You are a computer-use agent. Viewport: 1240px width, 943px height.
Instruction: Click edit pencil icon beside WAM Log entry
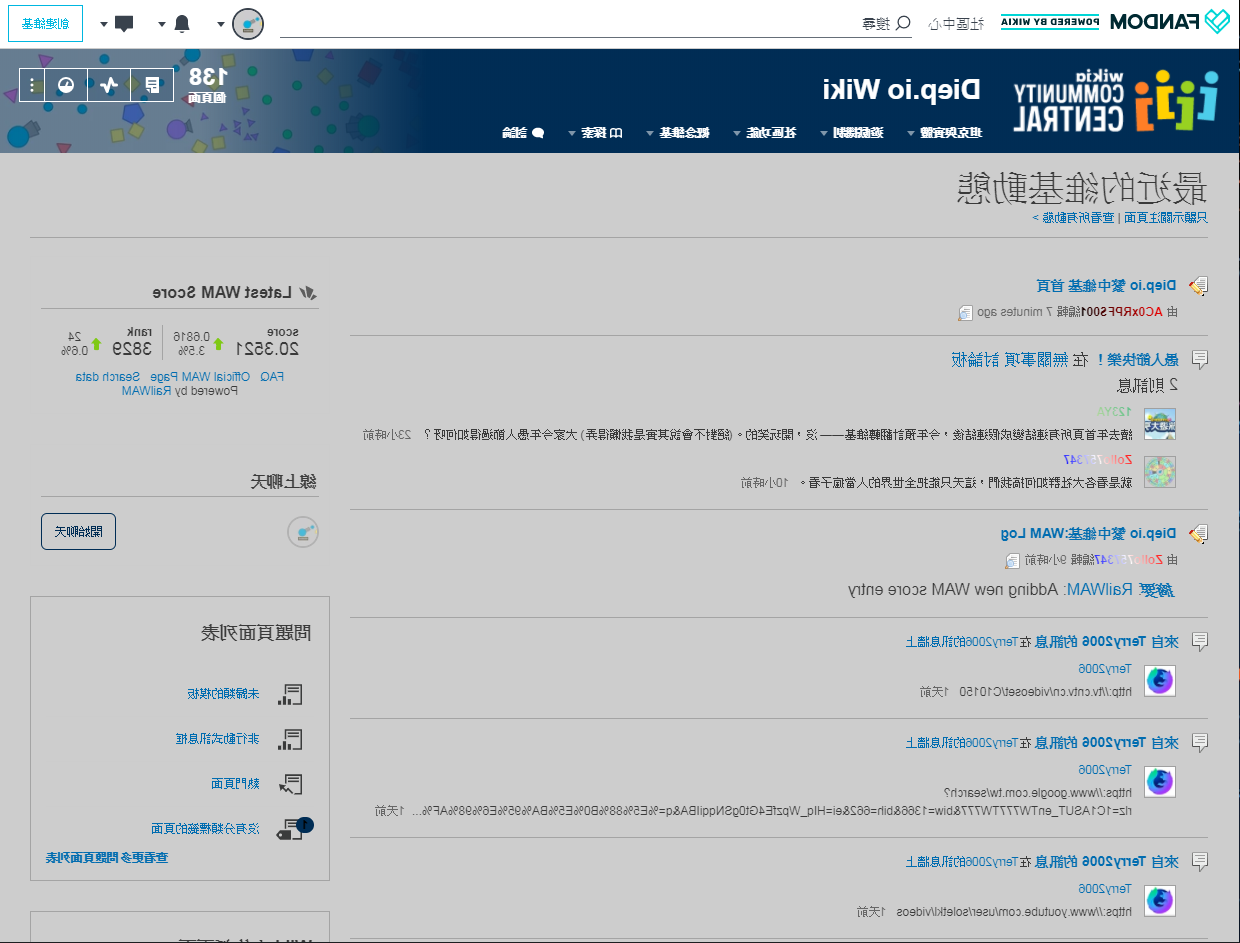pos(1198,533)
